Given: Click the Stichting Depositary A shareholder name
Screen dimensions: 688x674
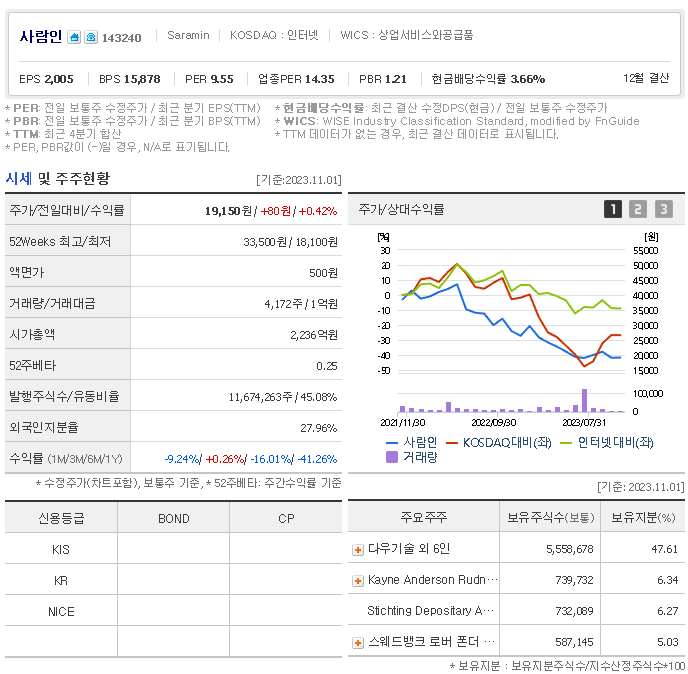Looking at the screenshot, I should pyautogui.click(x=431, y=610).
